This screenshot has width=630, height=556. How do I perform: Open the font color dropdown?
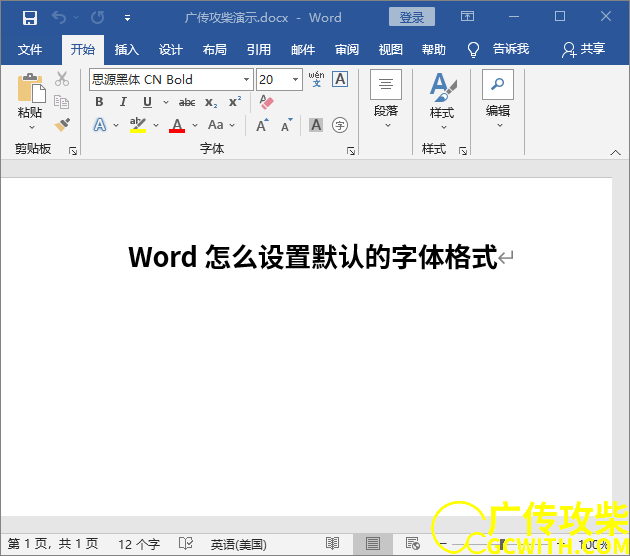[x=195, y=125]
